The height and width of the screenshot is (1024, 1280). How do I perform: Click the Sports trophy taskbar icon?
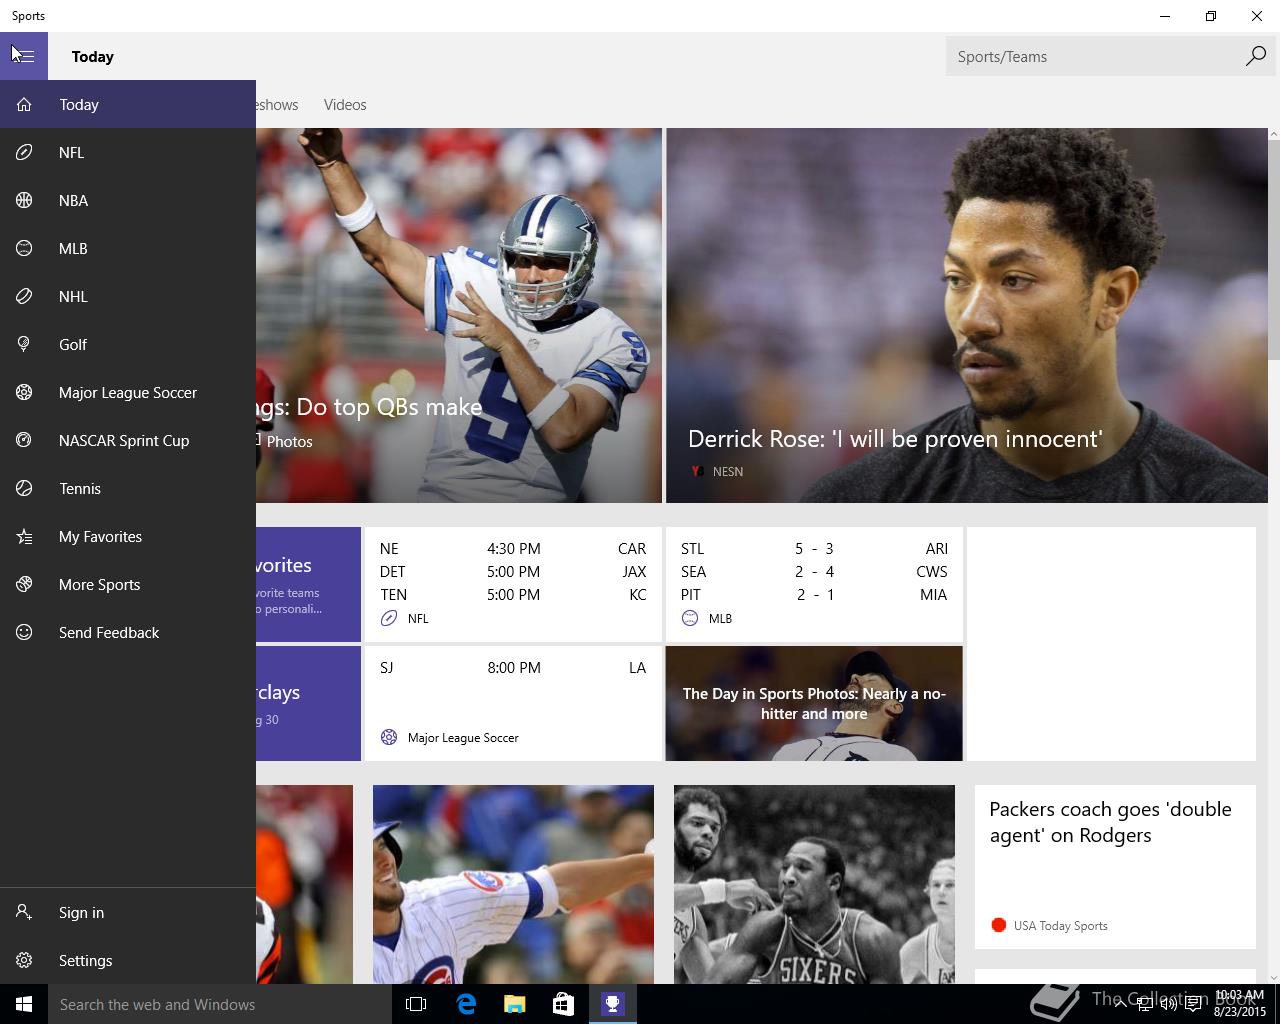pos(612,1004)
